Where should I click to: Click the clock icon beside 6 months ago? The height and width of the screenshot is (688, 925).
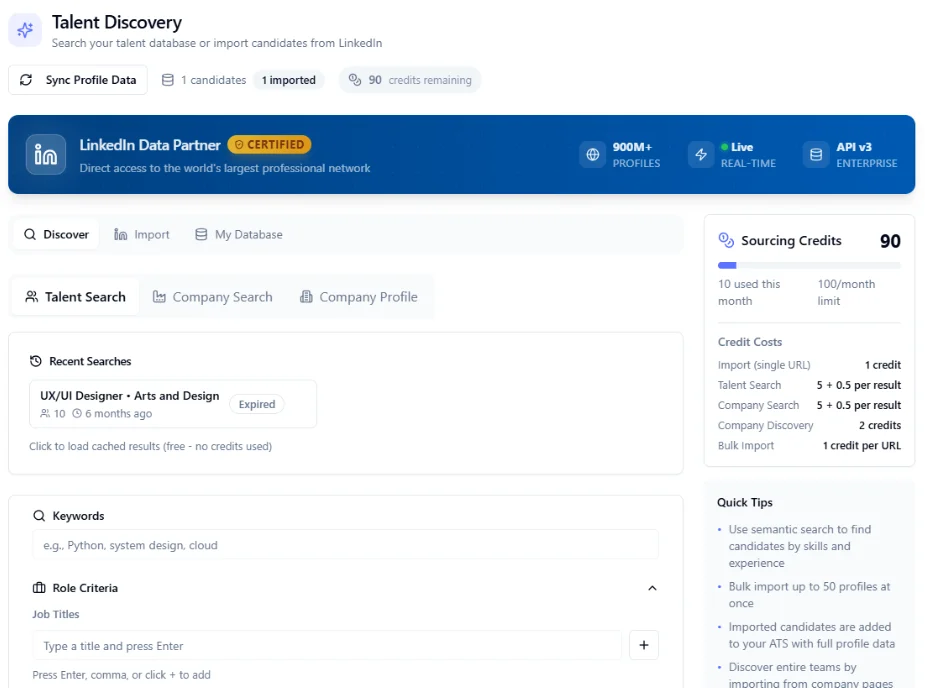[77, 414]
